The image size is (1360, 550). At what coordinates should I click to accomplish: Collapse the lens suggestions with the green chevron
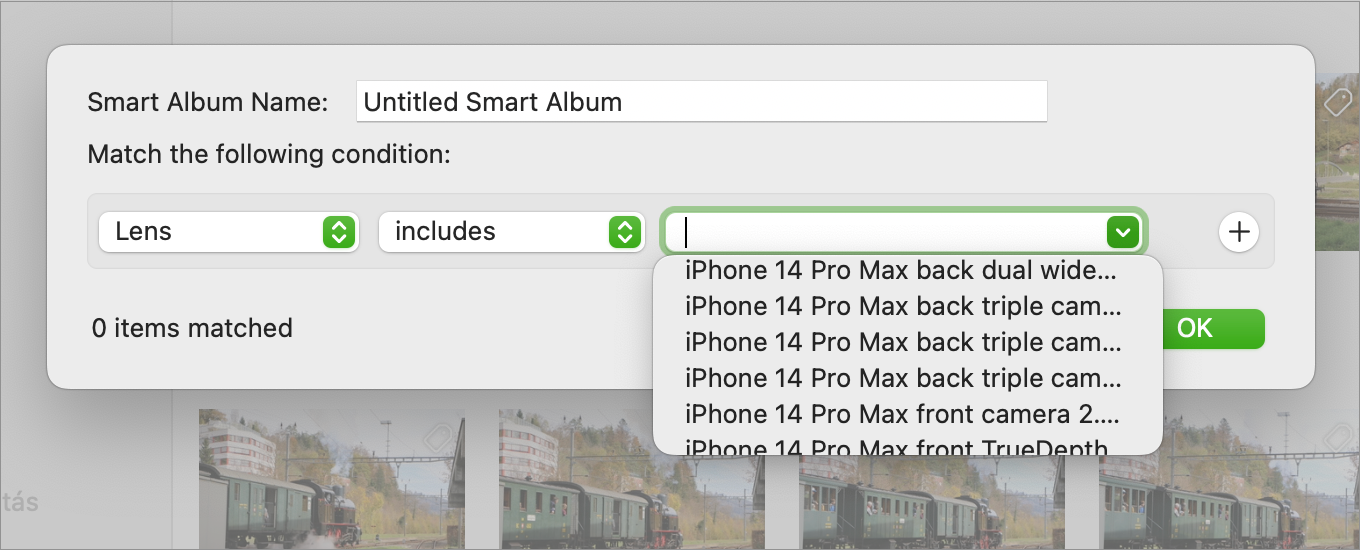[x=1123, y=232]
